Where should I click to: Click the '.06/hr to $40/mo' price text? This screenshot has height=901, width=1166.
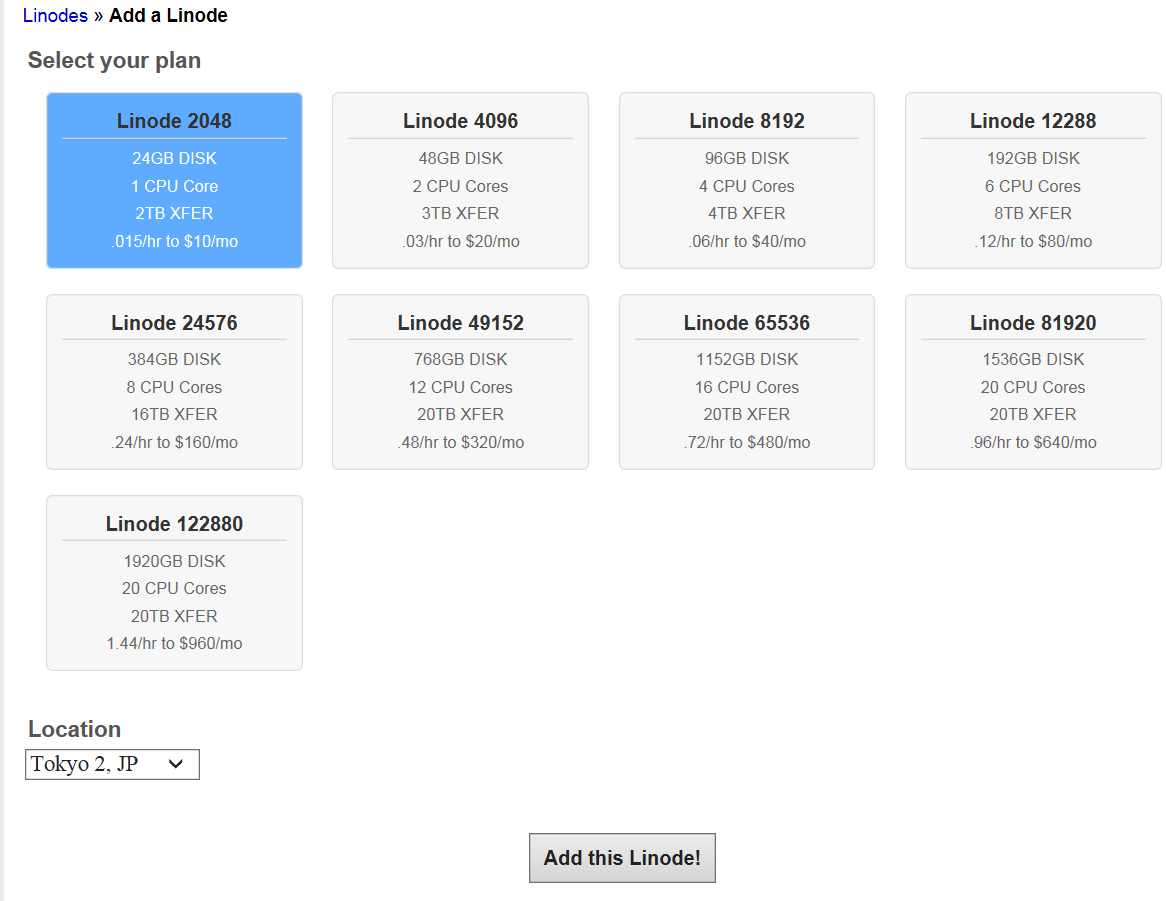[x=747, y=241]
